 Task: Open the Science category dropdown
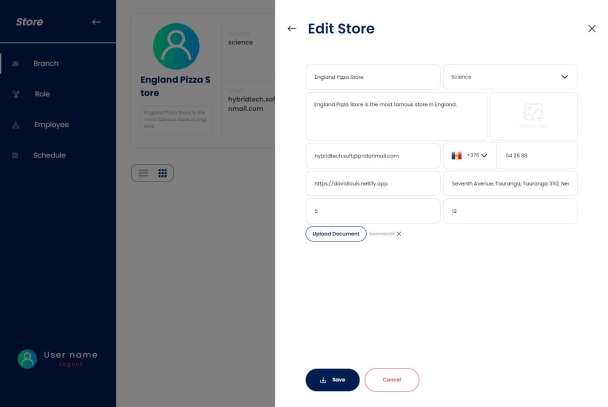510,77
